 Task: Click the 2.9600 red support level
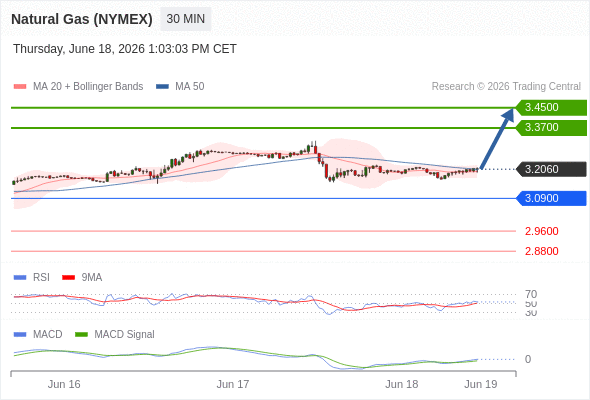[541, 231]
